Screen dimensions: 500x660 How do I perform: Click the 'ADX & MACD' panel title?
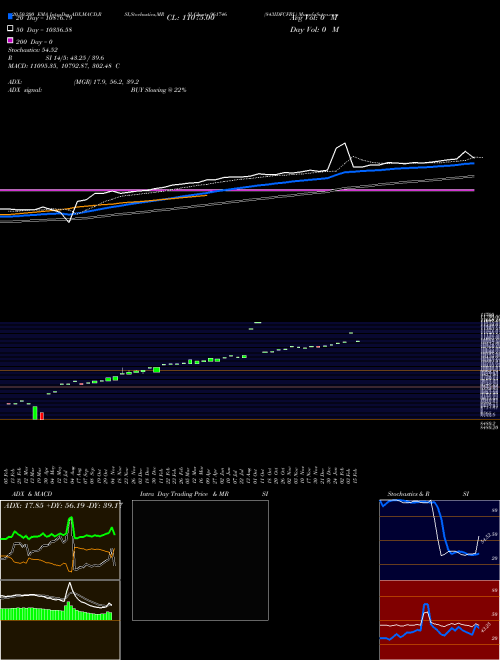[32, 494]
